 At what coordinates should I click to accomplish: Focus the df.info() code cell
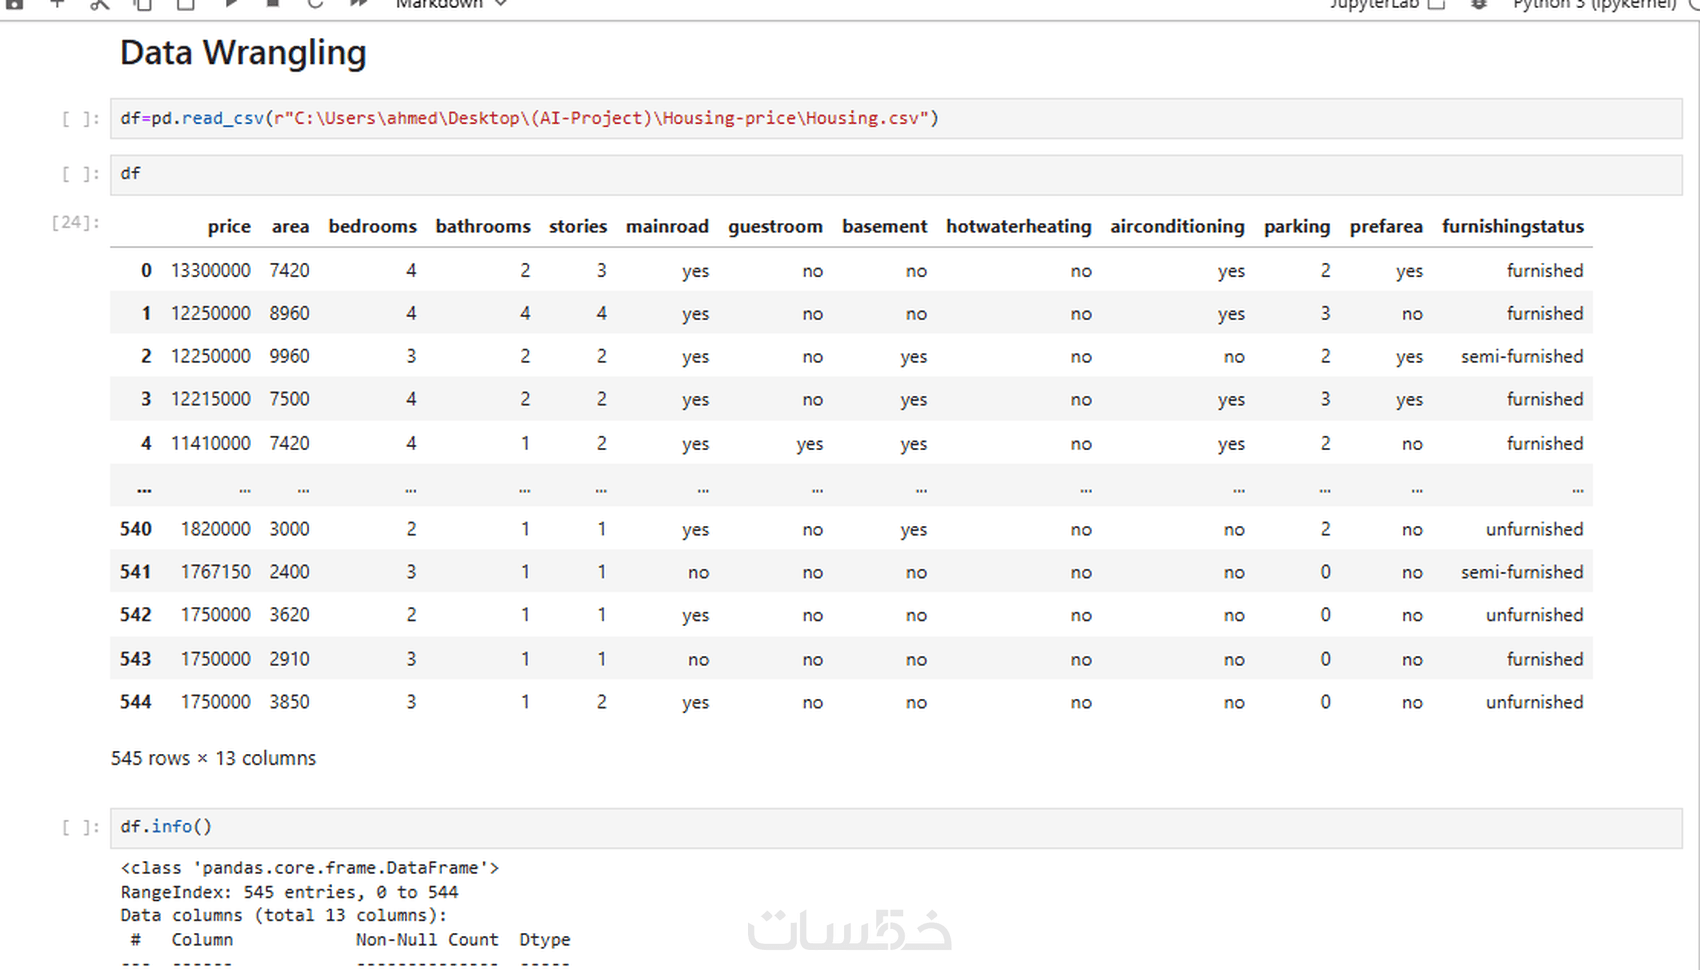pos(896,827)
